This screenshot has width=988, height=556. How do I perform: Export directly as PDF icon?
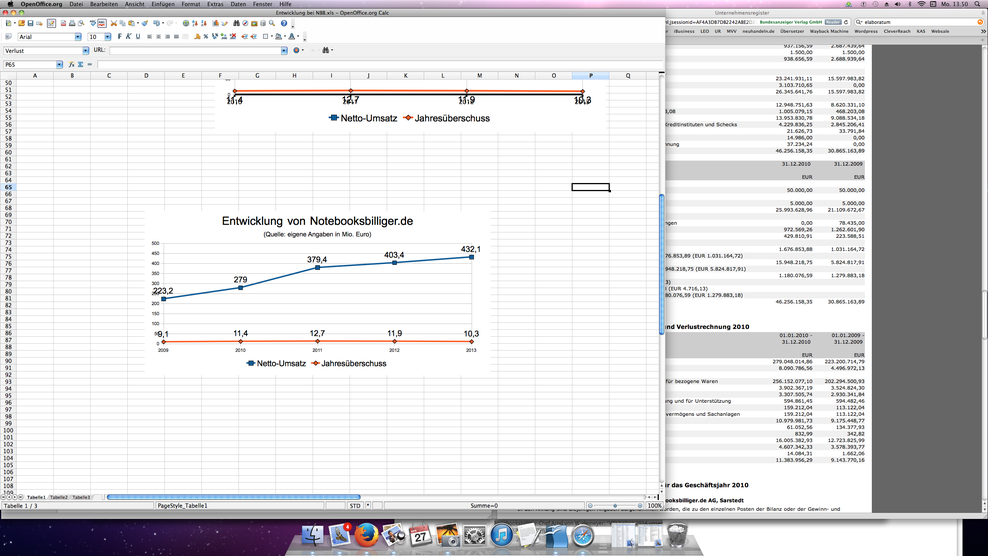[x=63, y=23]
